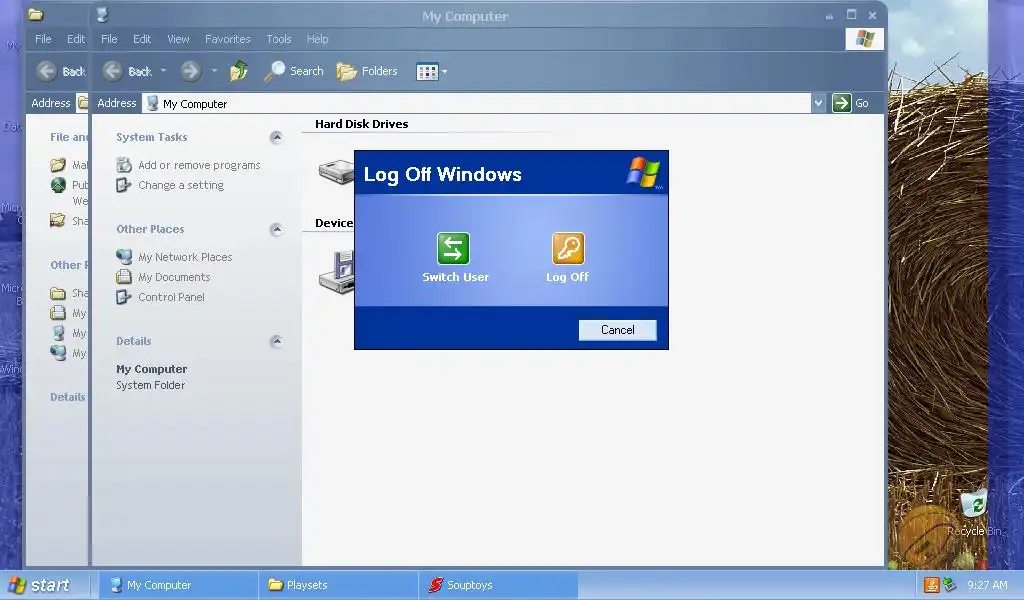Screen dimensions: 1024x600
Task: Switch to Souptoys taskbar button
Action: (498, 585)
